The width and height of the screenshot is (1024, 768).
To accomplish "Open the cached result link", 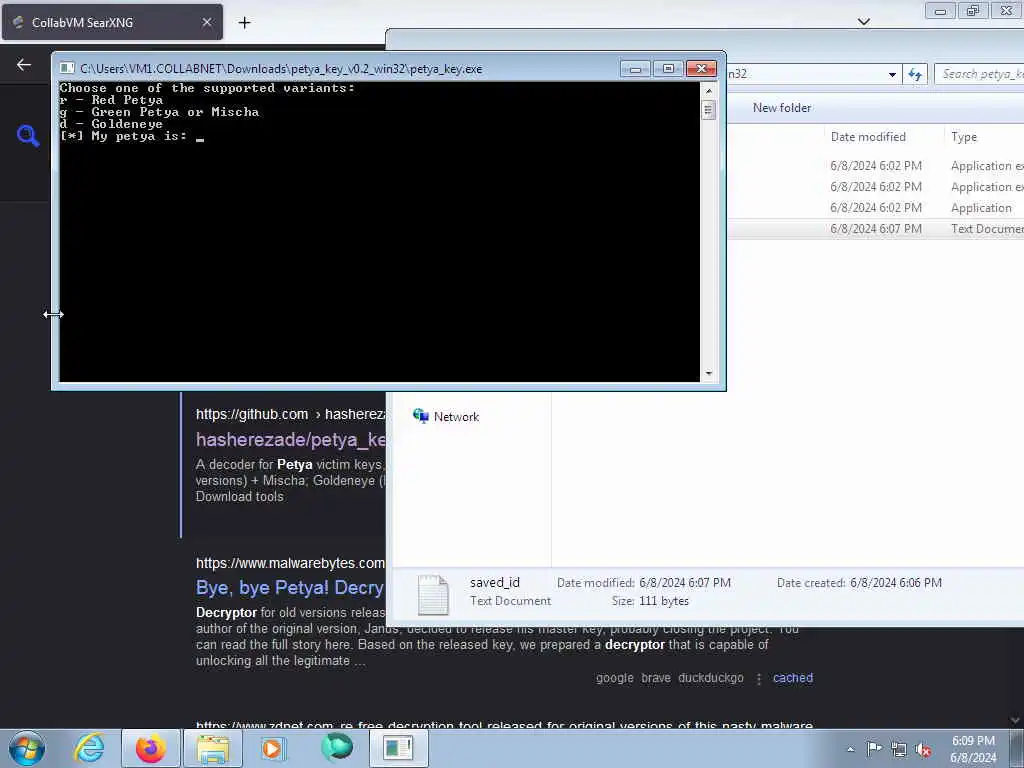I will pos(793,678).
